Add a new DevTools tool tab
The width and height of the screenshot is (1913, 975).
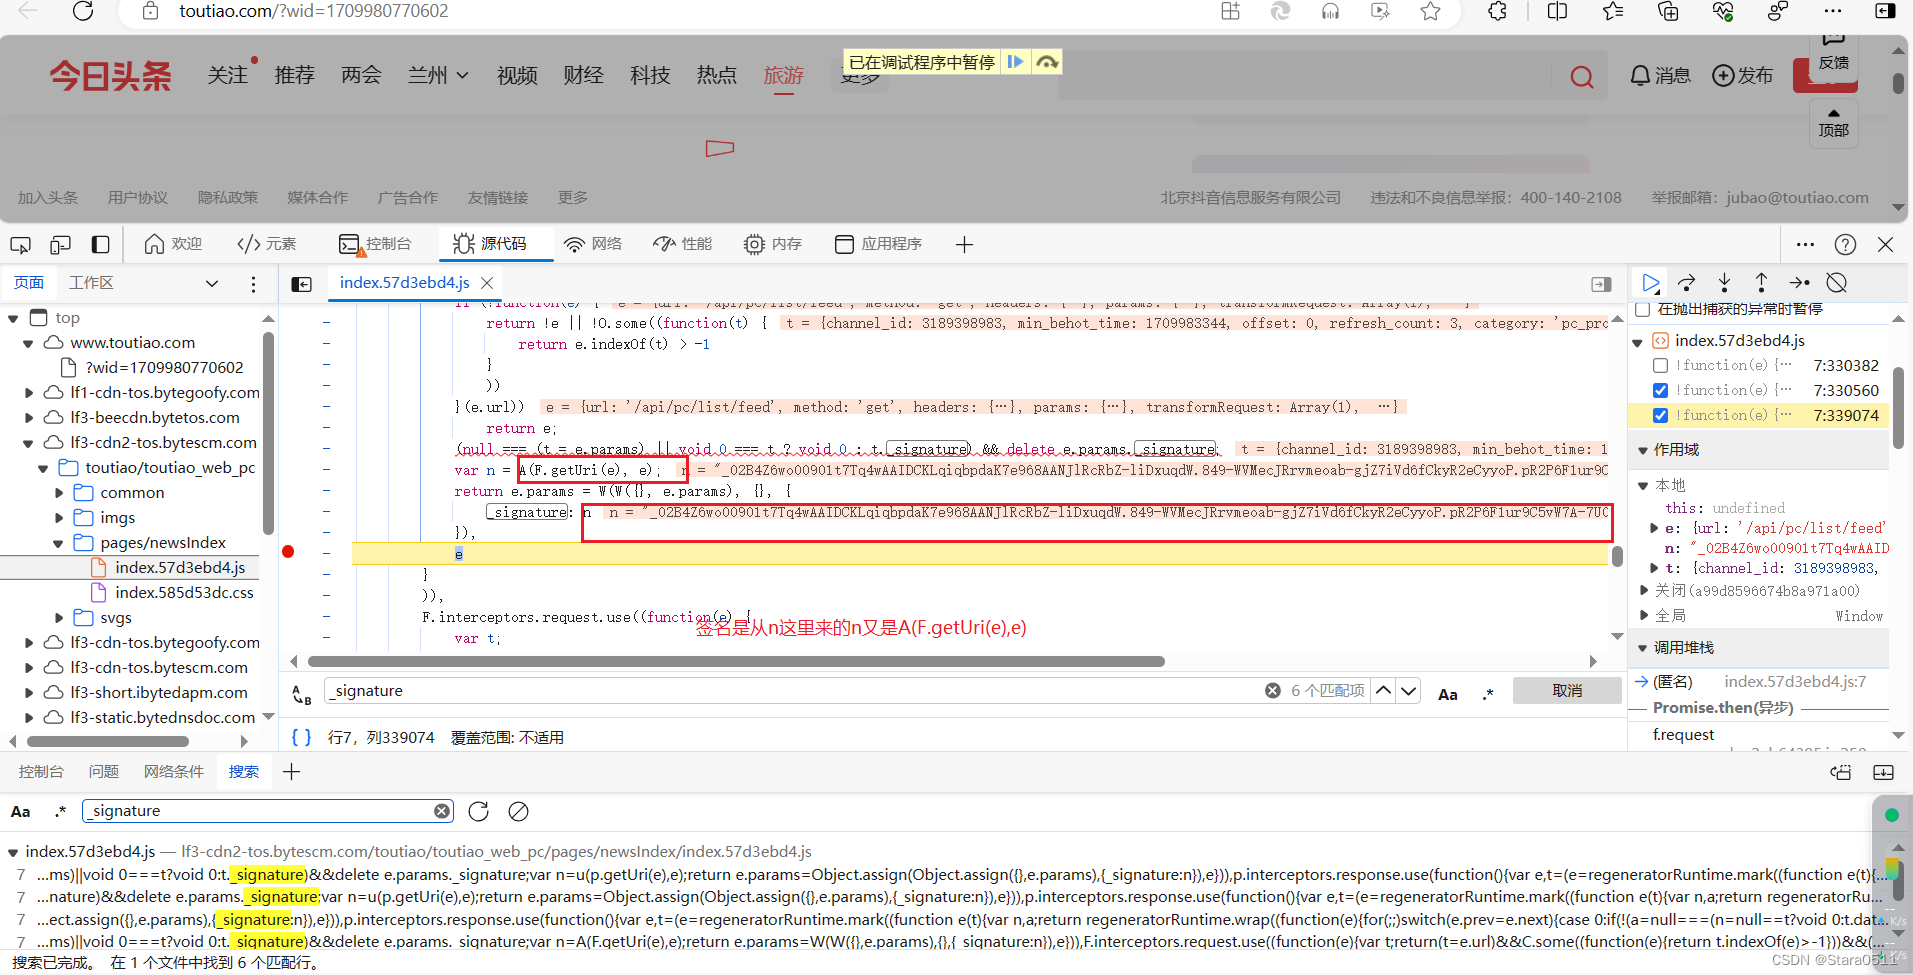click(964, 244)
